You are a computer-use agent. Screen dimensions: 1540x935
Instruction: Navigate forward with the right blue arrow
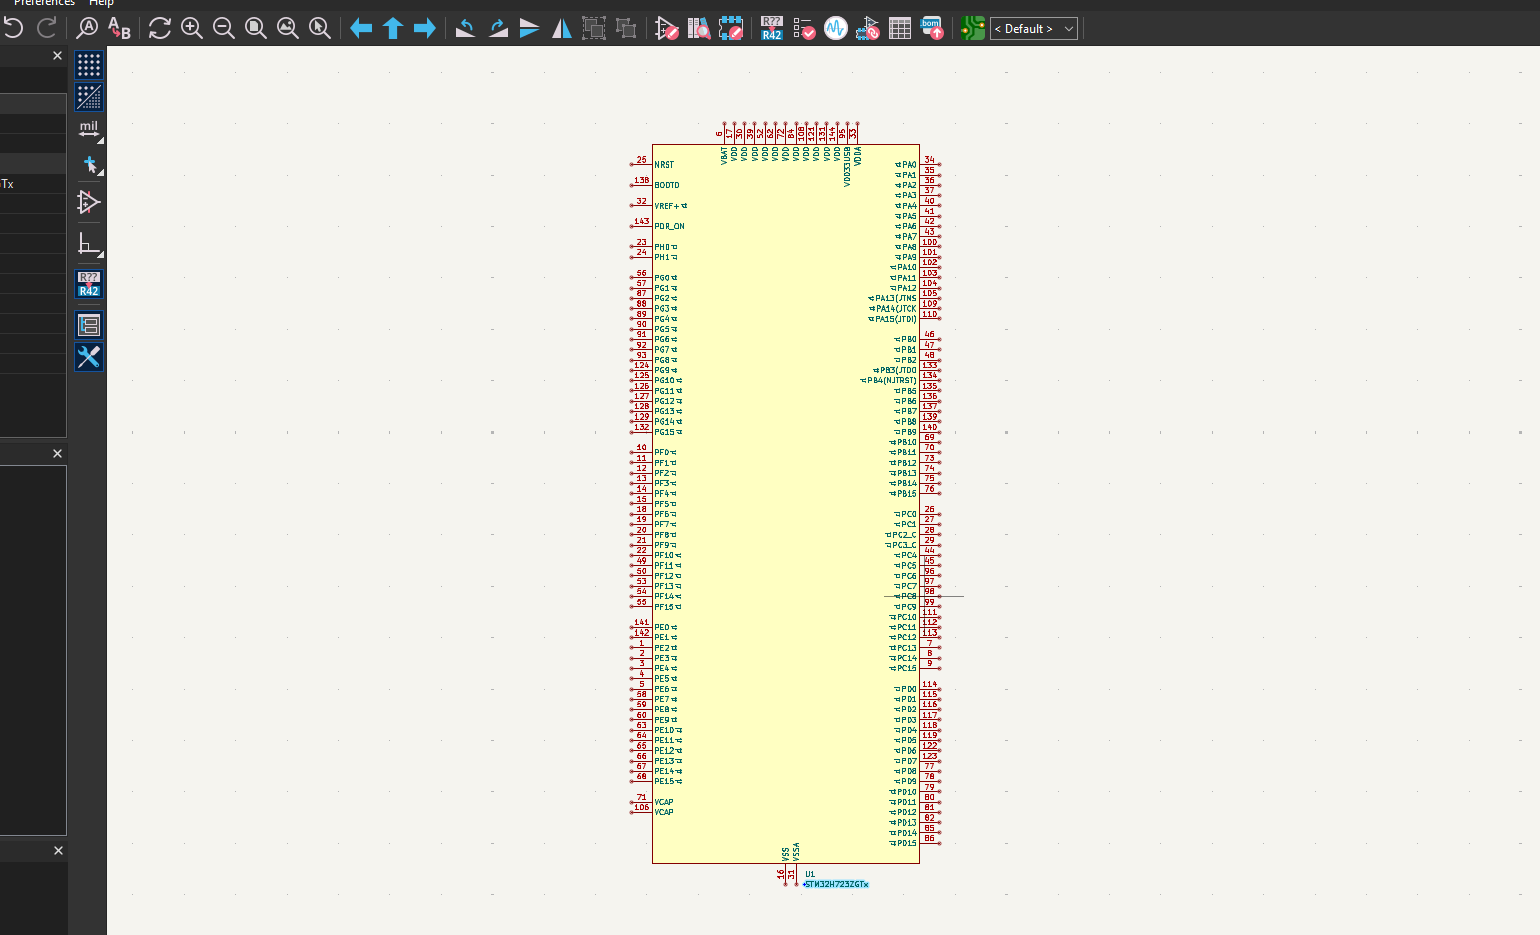click(x=425, y=28)
